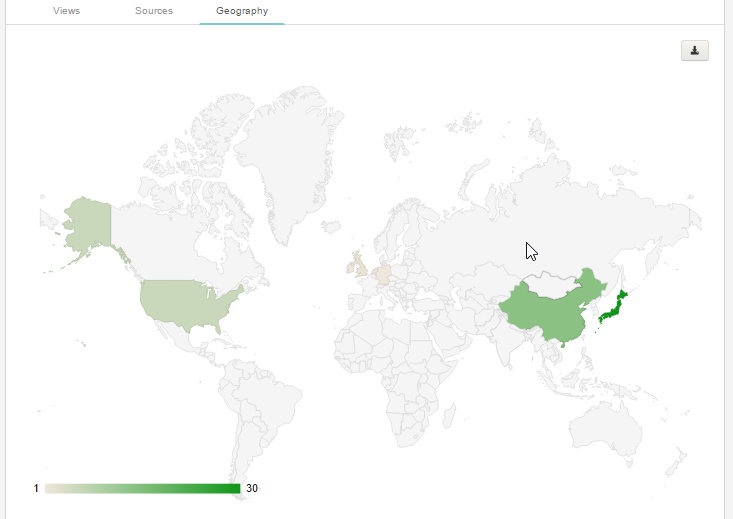
Task: Click the green color scale legend bar
Action: [142, 489]
